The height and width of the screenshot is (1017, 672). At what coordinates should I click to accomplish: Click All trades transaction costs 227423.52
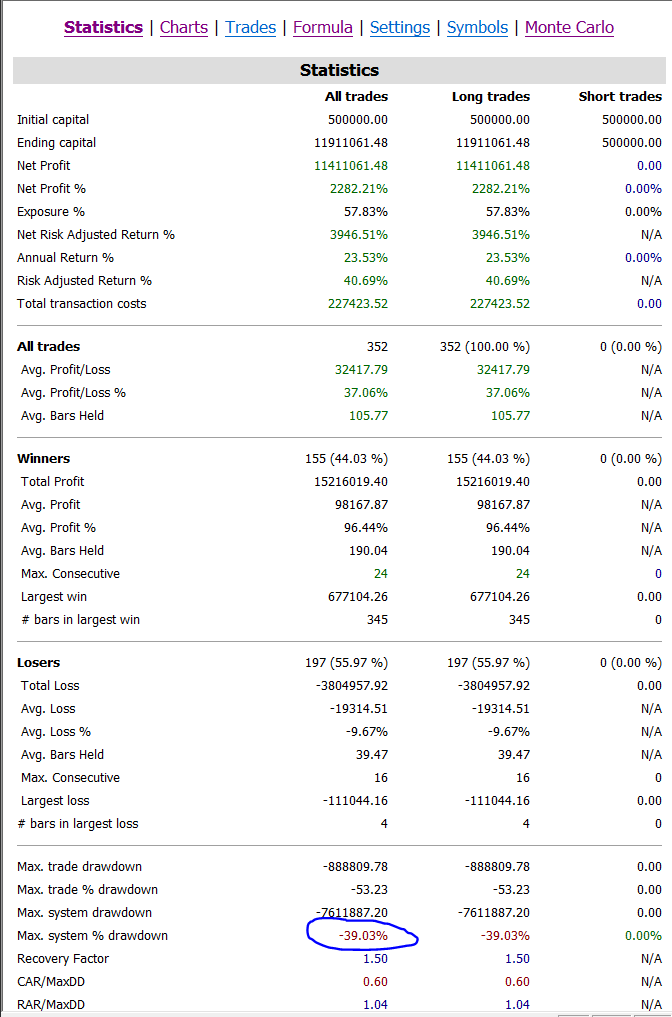pos(358,304)
